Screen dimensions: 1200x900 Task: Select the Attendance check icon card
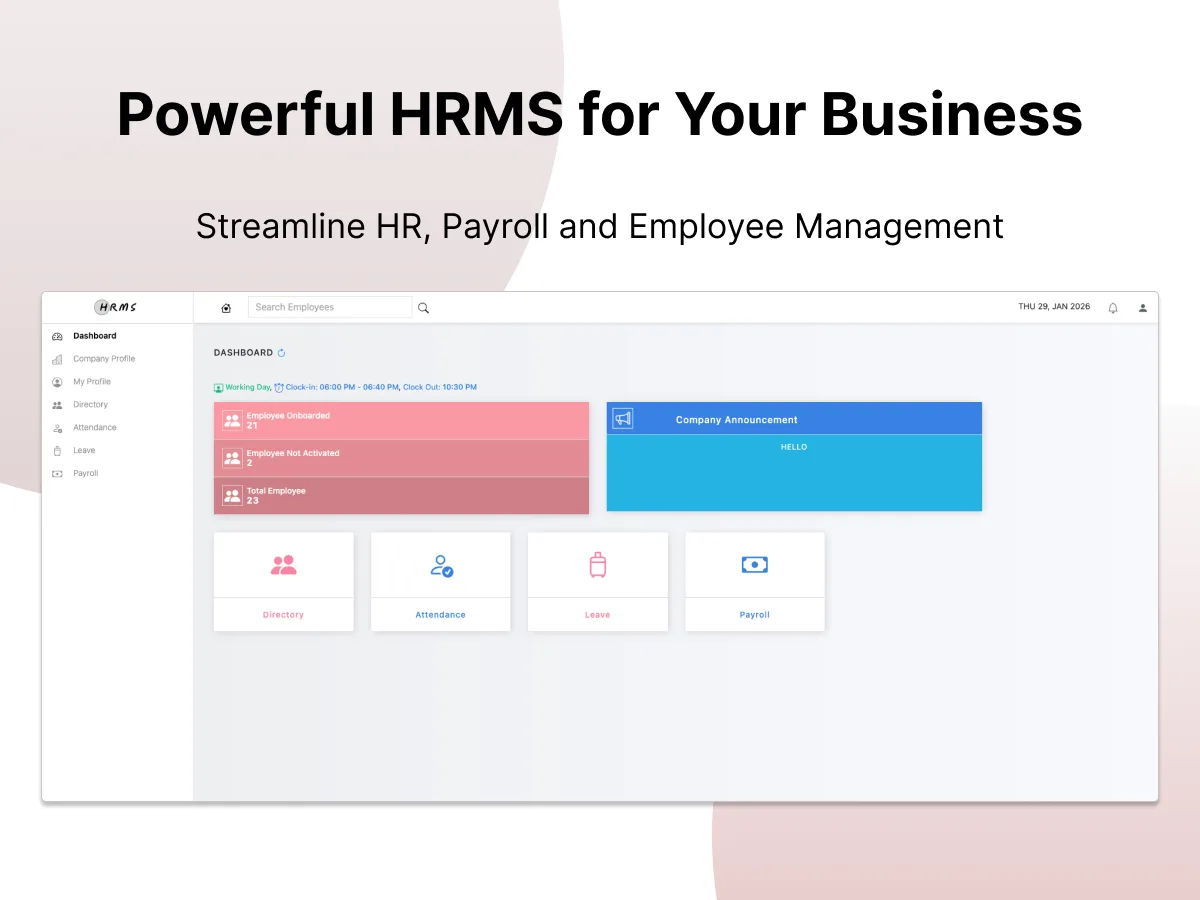pos(441,564)
